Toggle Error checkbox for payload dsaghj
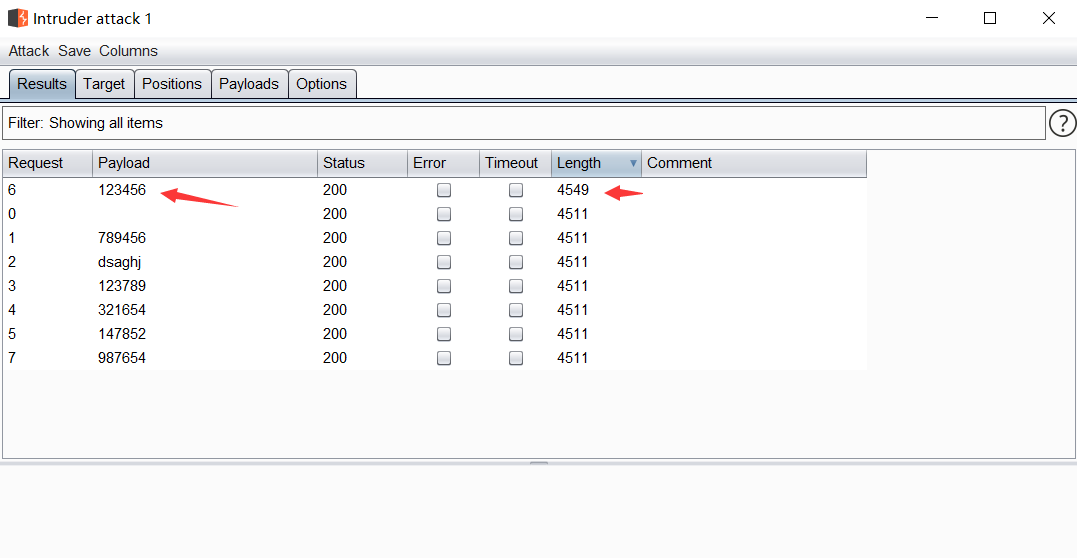 click(444, 262)
